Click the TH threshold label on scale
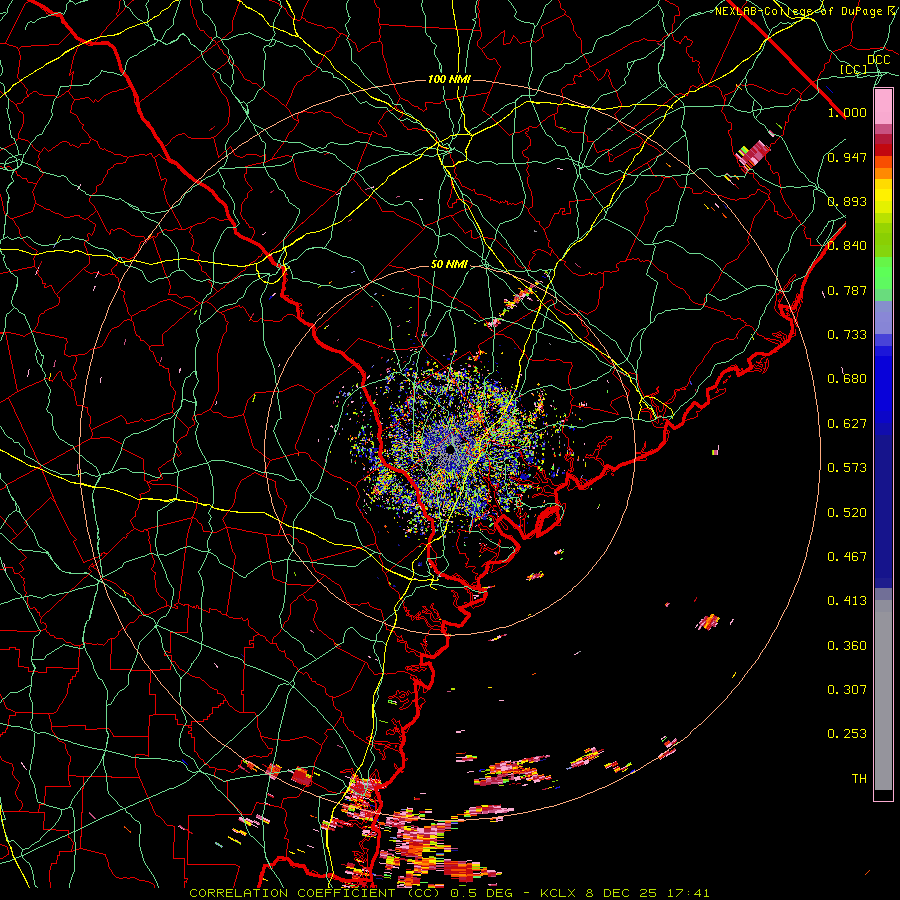Image resolution: width=900 pixels, height=900 pixels. point(859,778)
